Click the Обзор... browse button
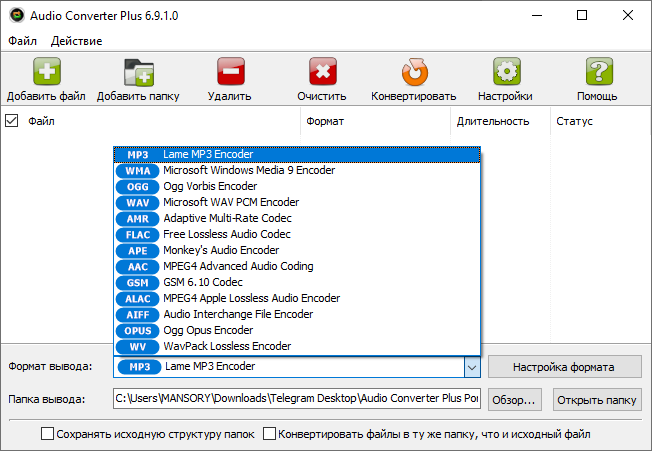Image resolution: width=652 pixels, height=451 pixels. [514, 400]
